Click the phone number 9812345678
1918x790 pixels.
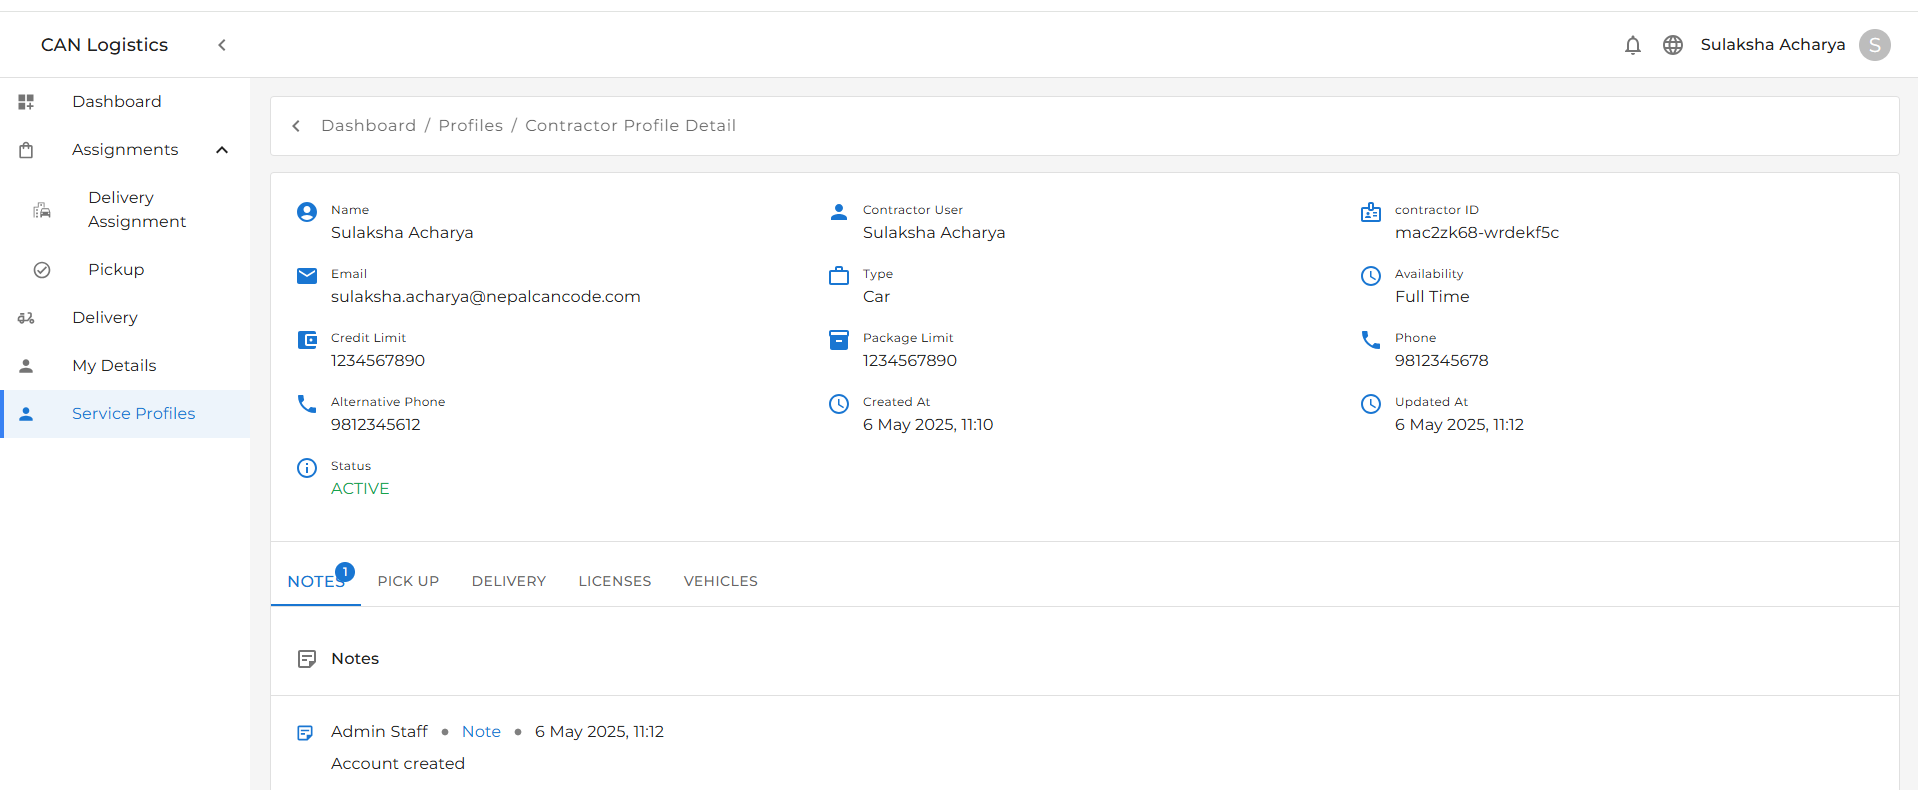tap(1441, 361)
